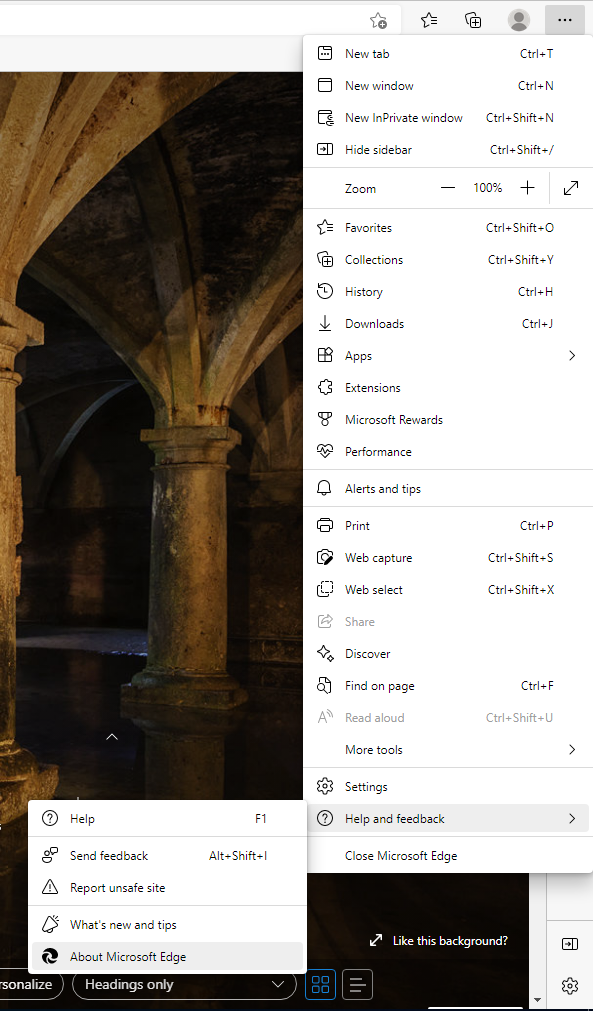
Task: Click the sidebar hide panel icon at bottom right
Action: [x=570, y=944]
